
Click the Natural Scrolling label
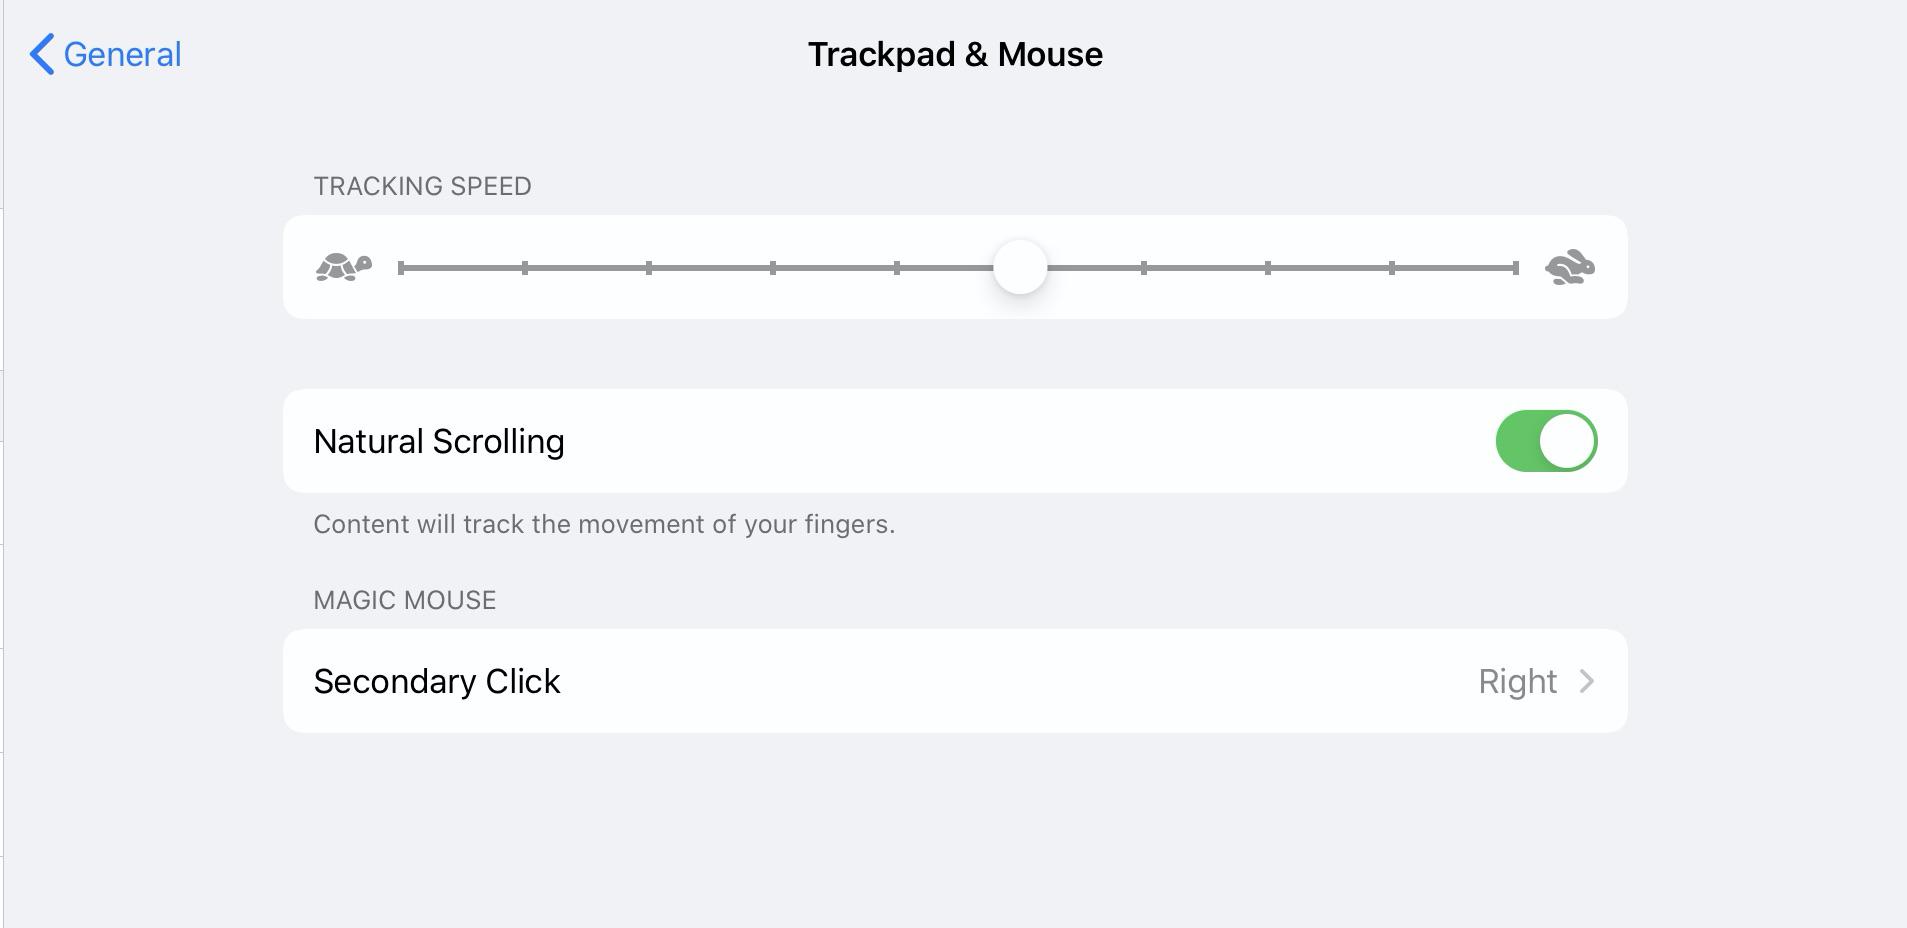[439, 441]
